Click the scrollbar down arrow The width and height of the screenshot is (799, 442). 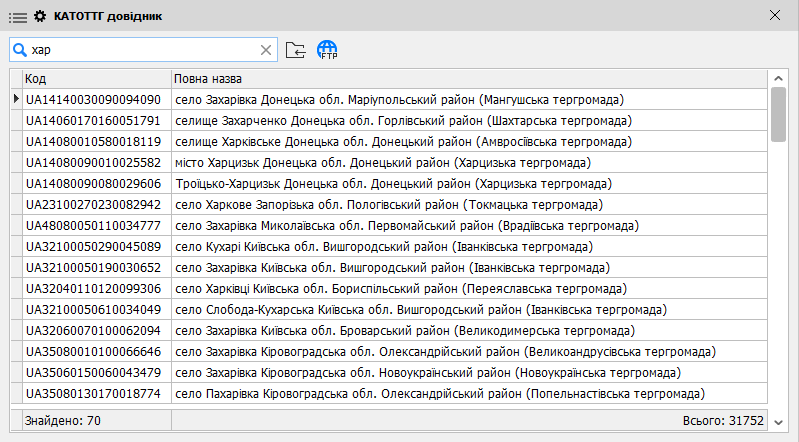(778, 422)
